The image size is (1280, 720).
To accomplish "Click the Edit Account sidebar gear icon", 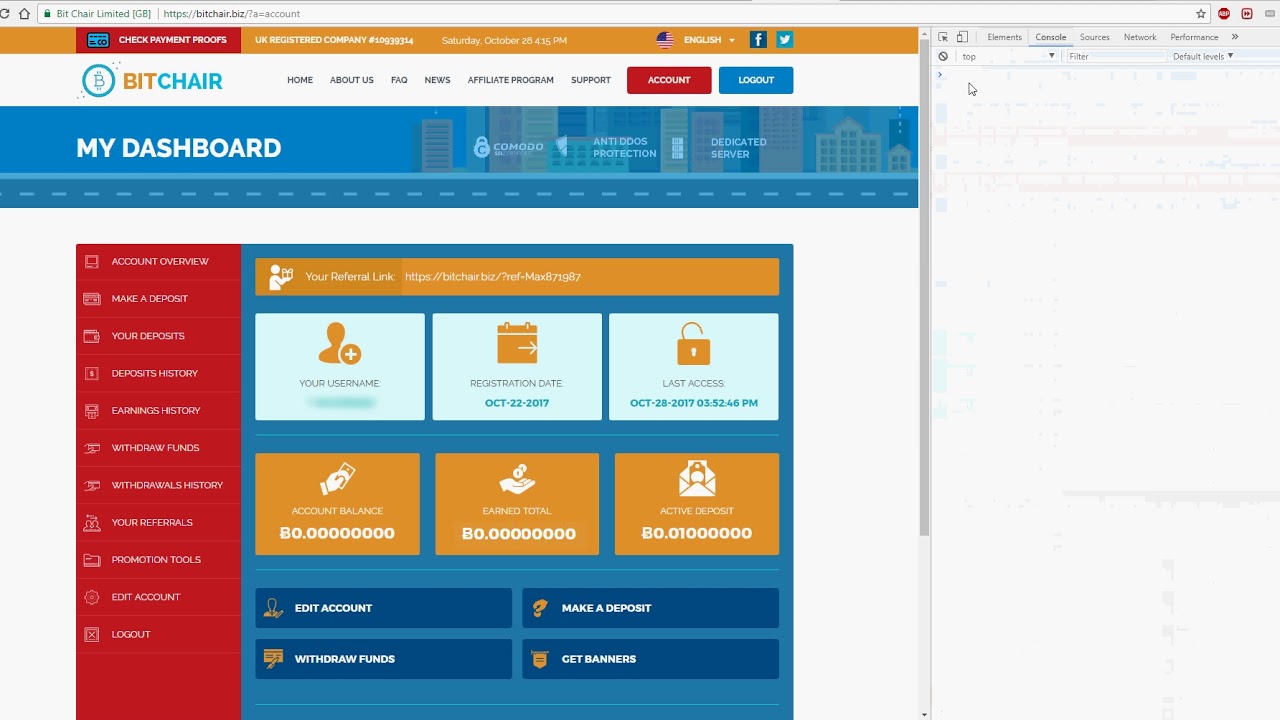I will (x=92, y=597).
